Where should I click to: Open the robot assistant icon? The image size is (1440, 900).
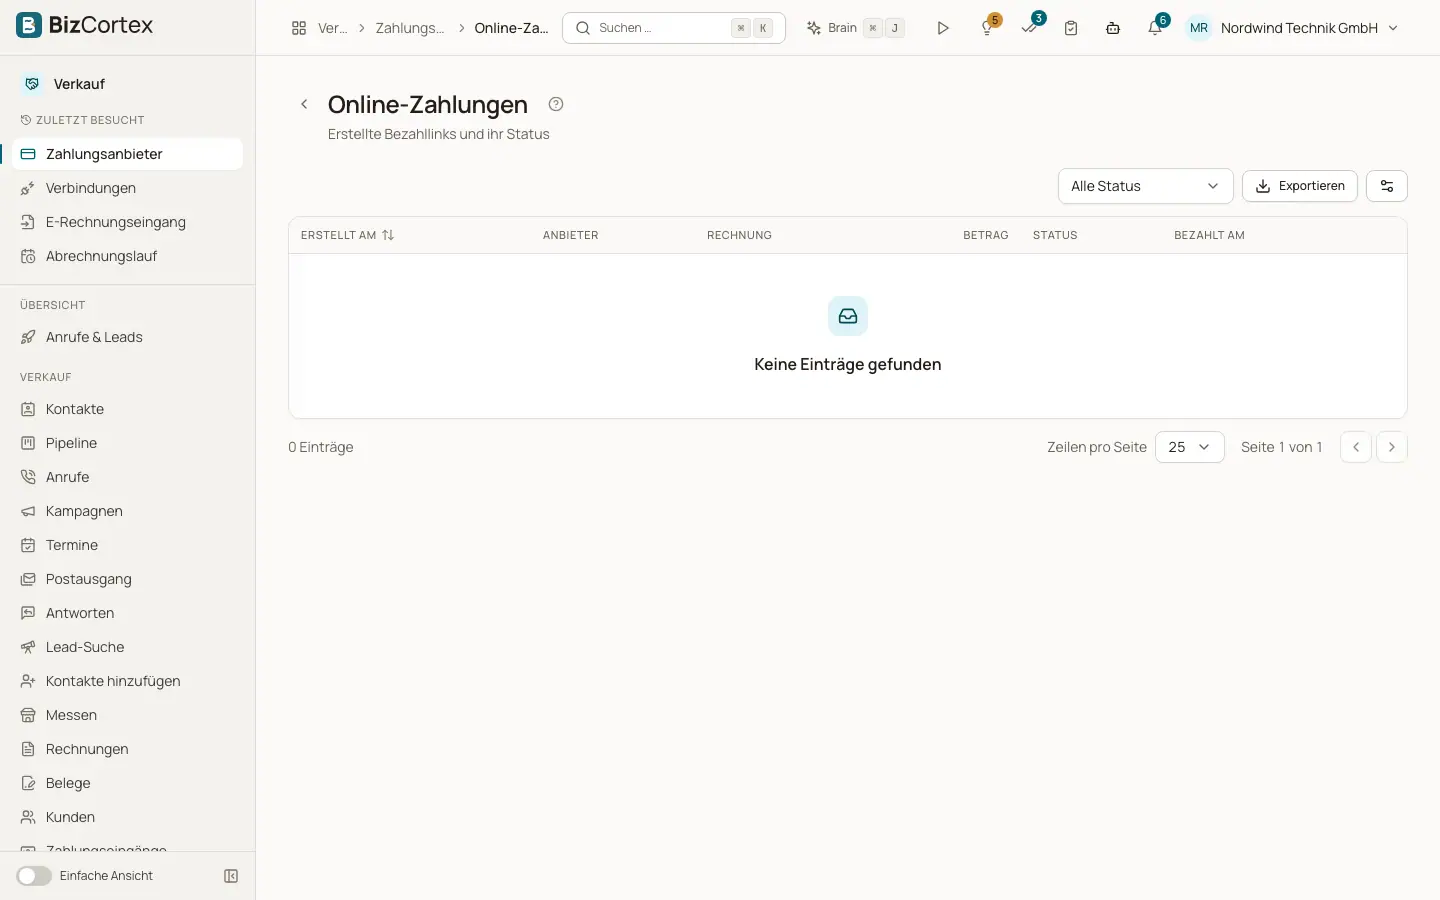coord(1113,28)
